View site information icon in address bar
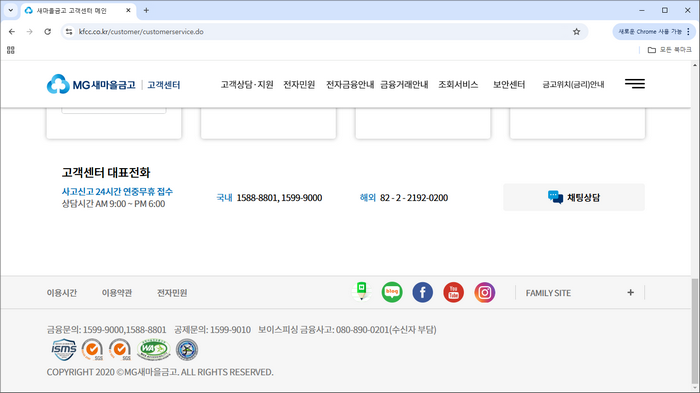The width and height of the screenshot is (700, 393). coord(69,32)
